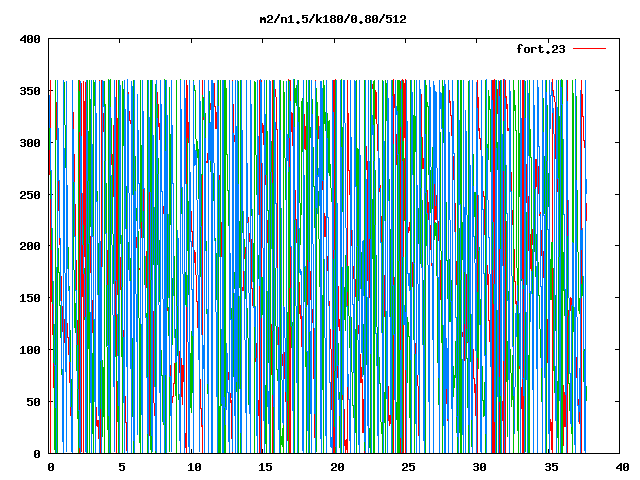Click y-axis label 50
This screenshot has height=480, width=640.
tap(33, 402)
